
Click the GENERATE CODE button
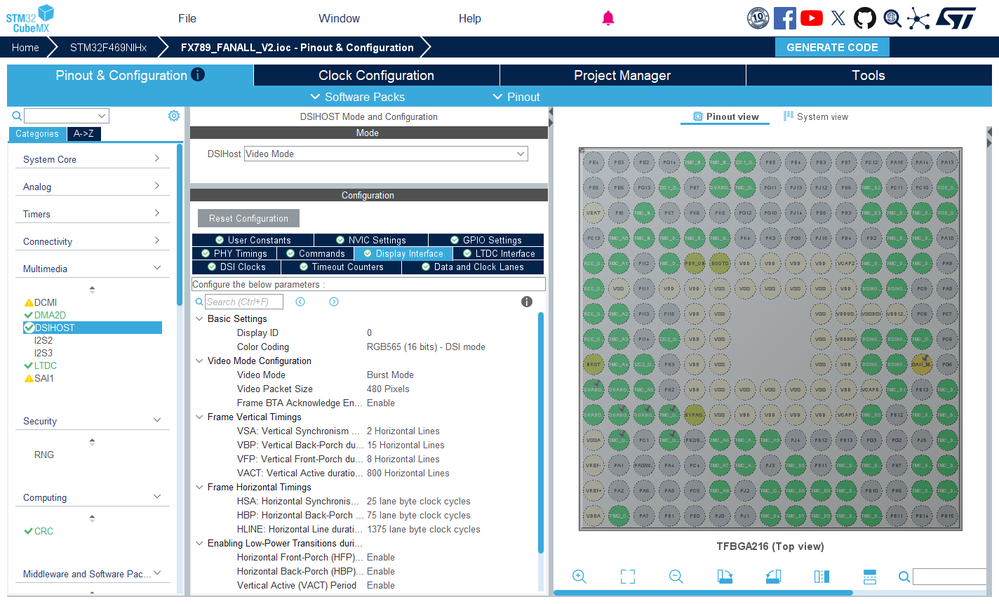832,47
